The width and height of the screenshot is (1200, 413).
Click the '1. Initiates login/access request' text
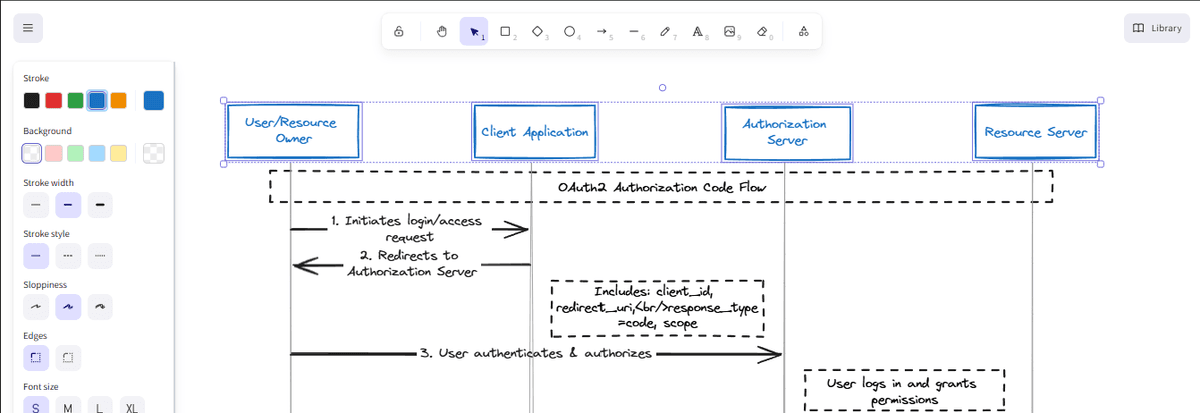click(409, 229)
